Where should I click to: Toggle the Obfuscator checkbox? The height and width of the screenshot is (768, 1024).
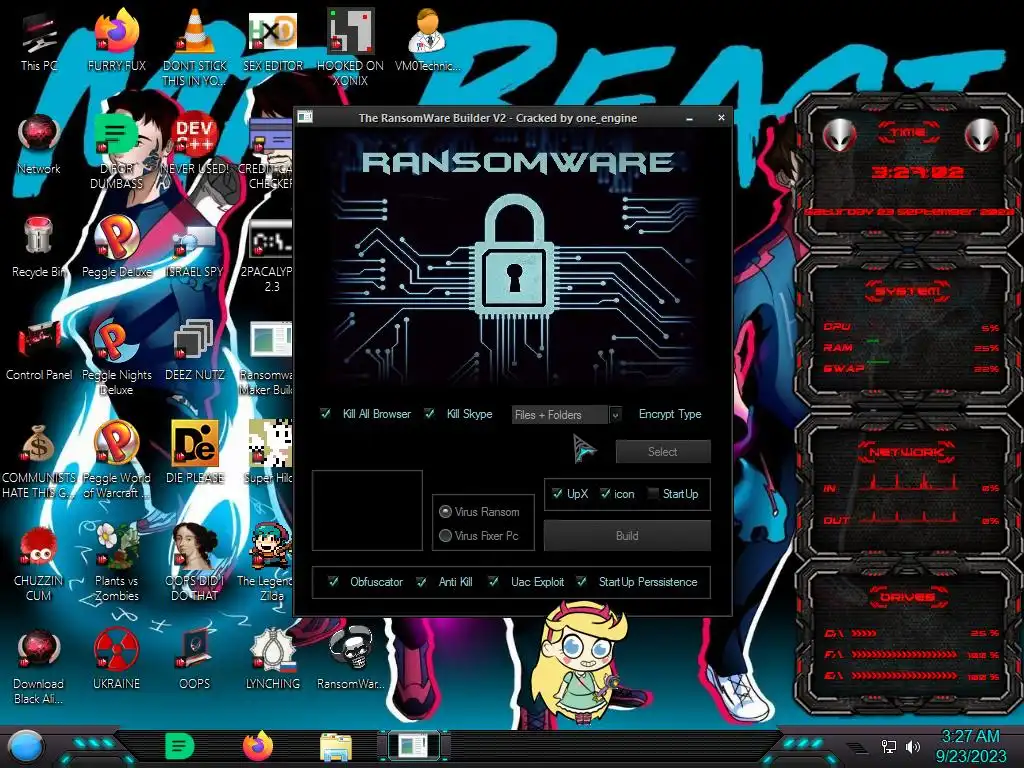(332, 581)
